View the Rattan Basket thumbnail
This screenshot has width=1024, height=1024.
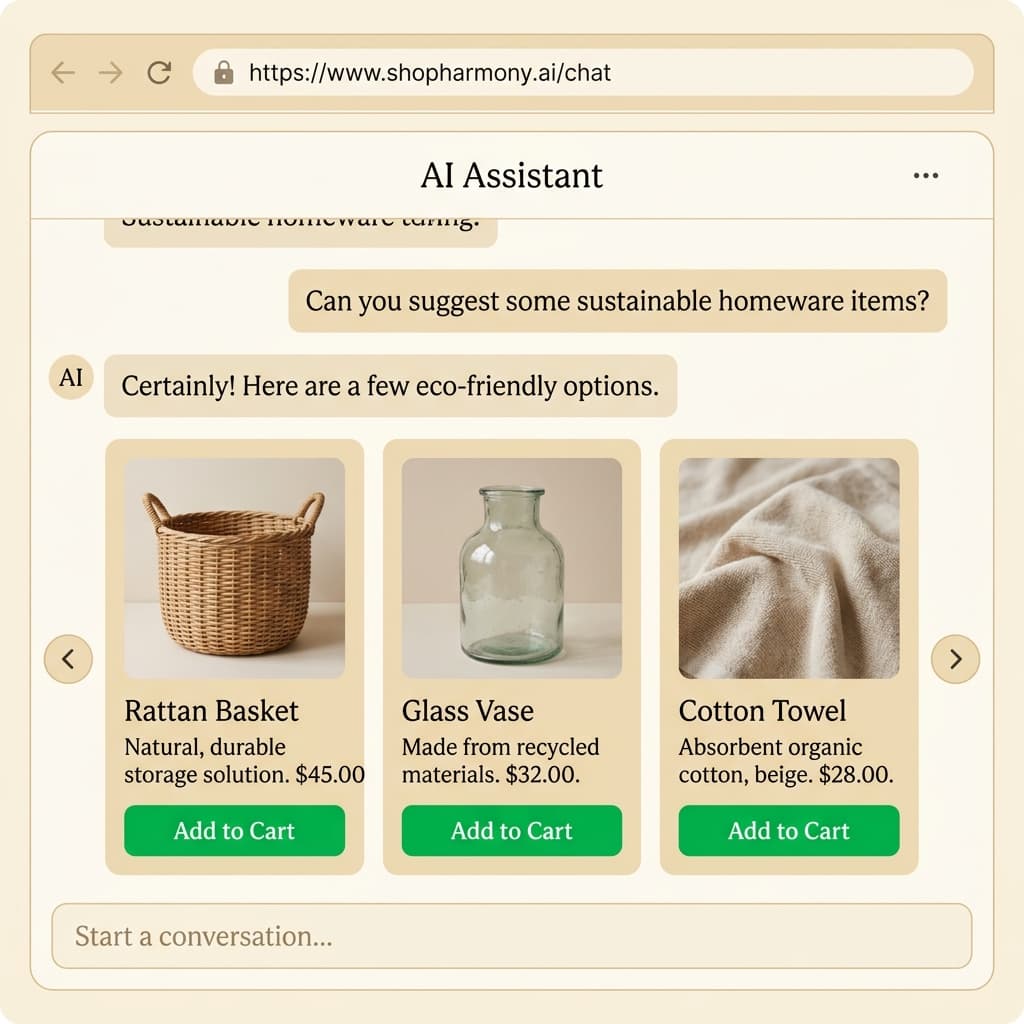click(234, 568)
